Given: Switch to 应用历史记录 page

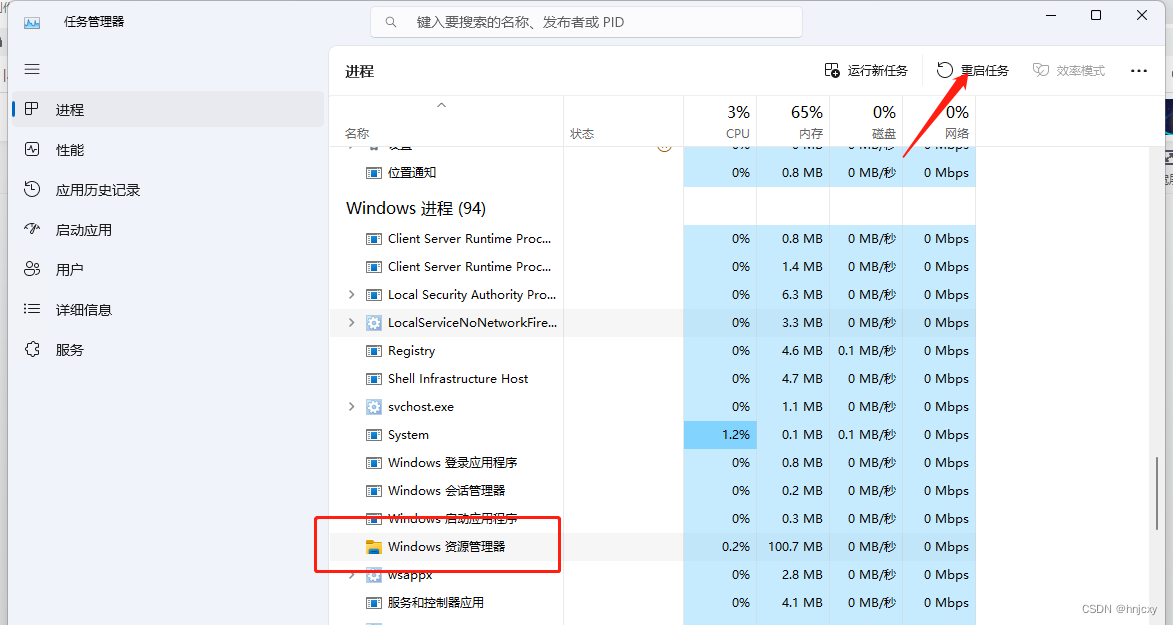Looking at the screenshot, I should [168, 189].
